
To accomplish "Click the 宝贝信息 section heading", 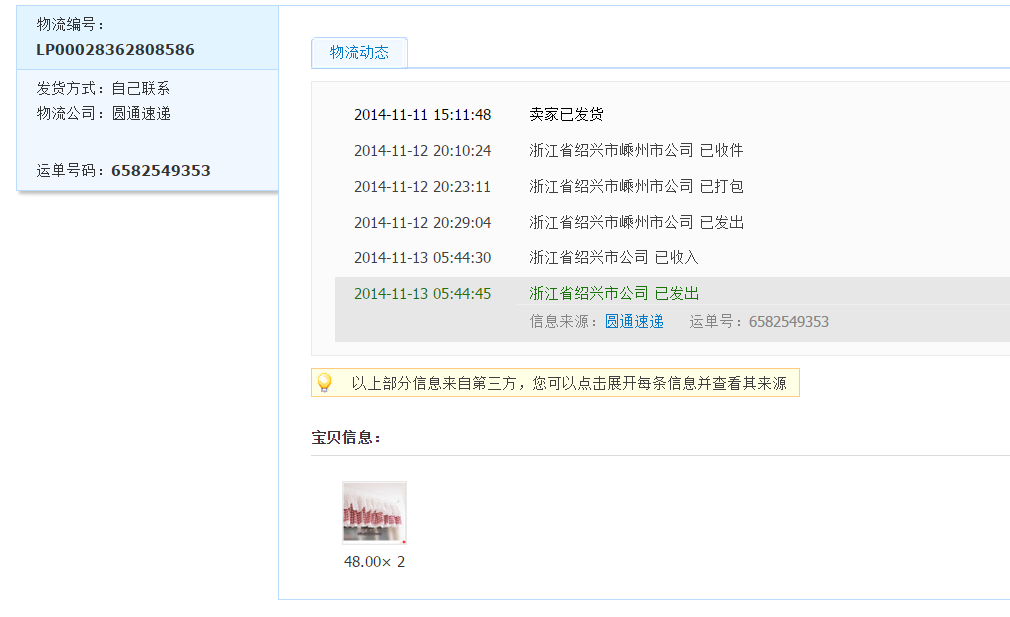I will [x=346, y=438].
